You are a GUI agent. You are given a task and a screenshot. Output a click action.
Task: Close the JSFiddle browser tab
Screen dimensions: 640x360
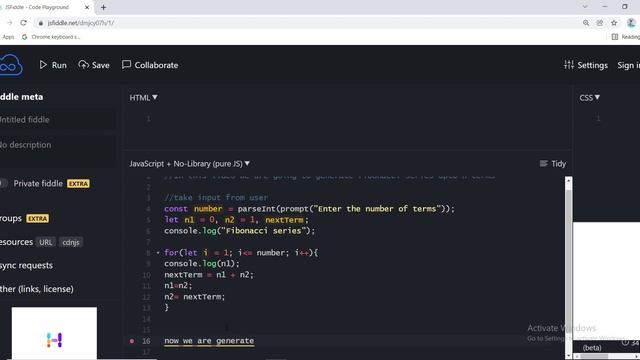[87, 7]
